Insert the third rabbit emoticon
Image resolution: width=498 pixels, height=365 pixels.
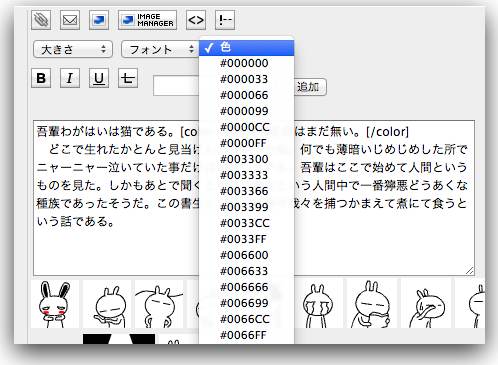tap(159, 304)
